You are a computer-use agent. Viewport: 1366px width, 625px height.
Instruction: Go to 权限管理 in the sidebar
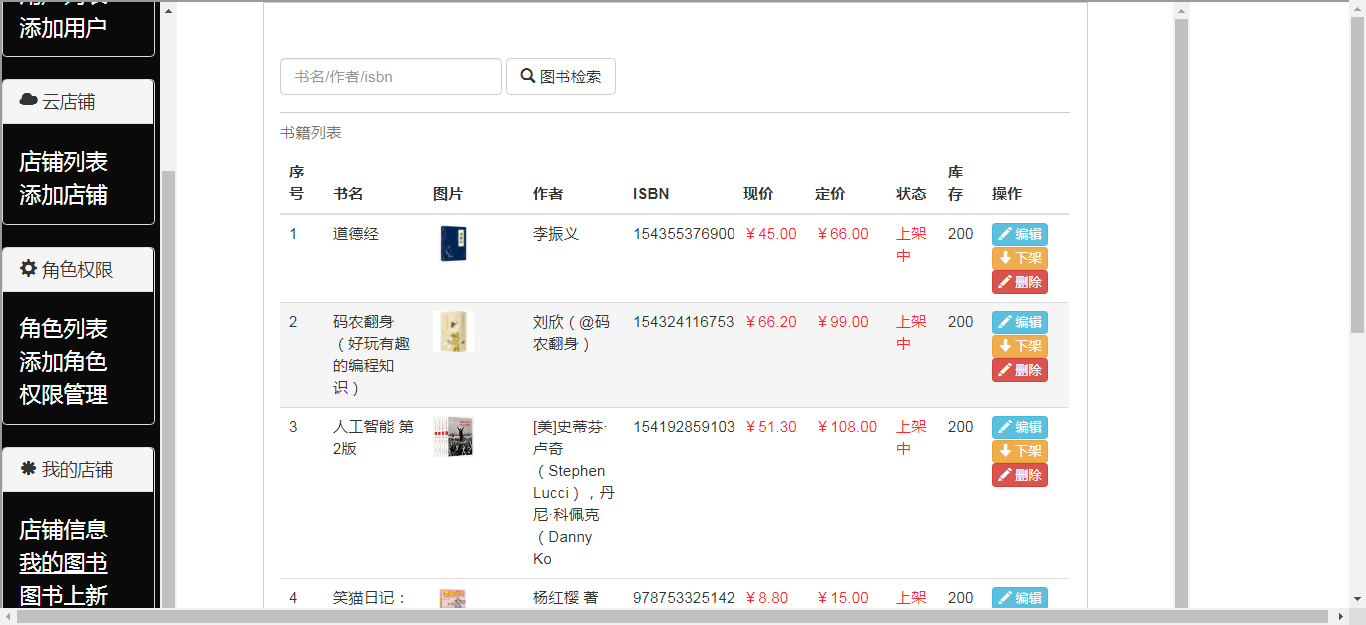click(x=63, y=395)
